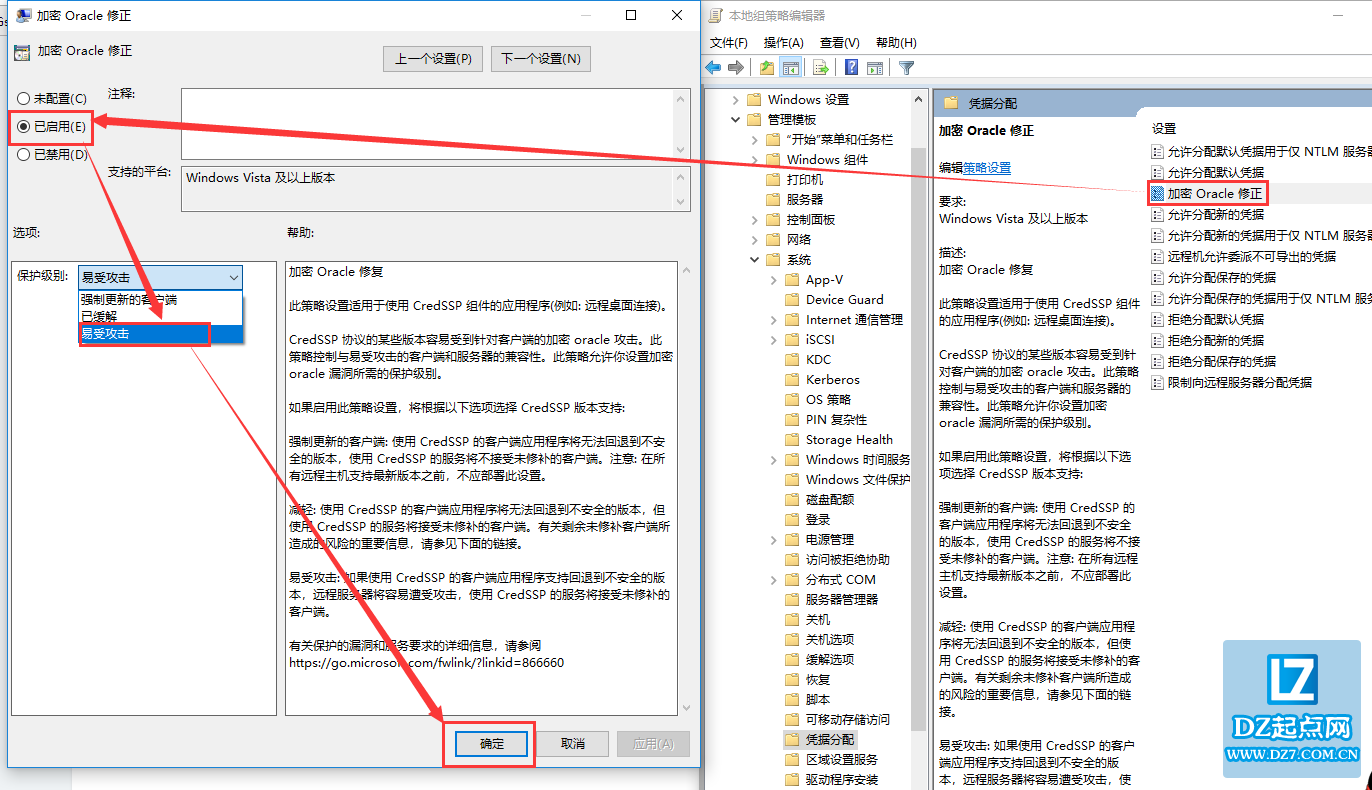
Task: Select the Storage Health tree item
Action: click(x=849, y=439)
